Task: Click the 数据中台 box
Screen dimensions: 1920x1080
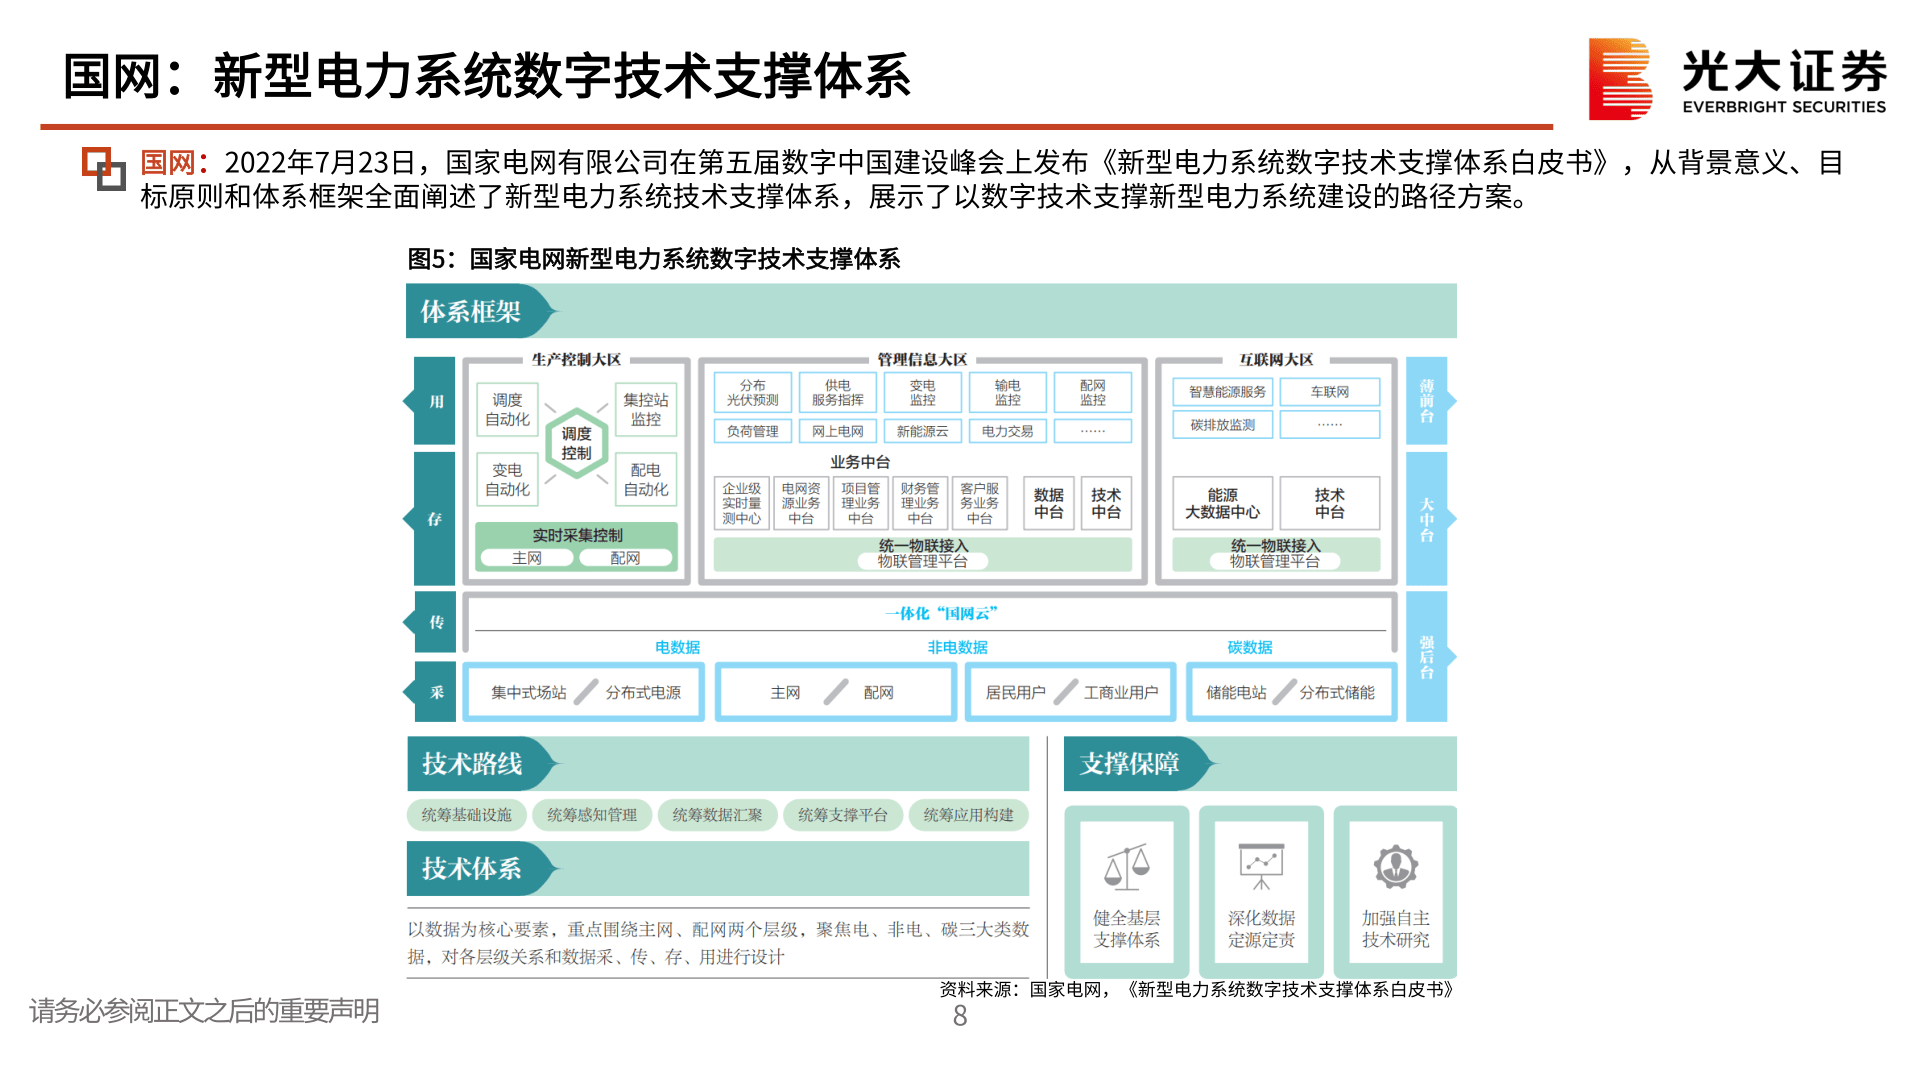Action: pos(1049,503)
